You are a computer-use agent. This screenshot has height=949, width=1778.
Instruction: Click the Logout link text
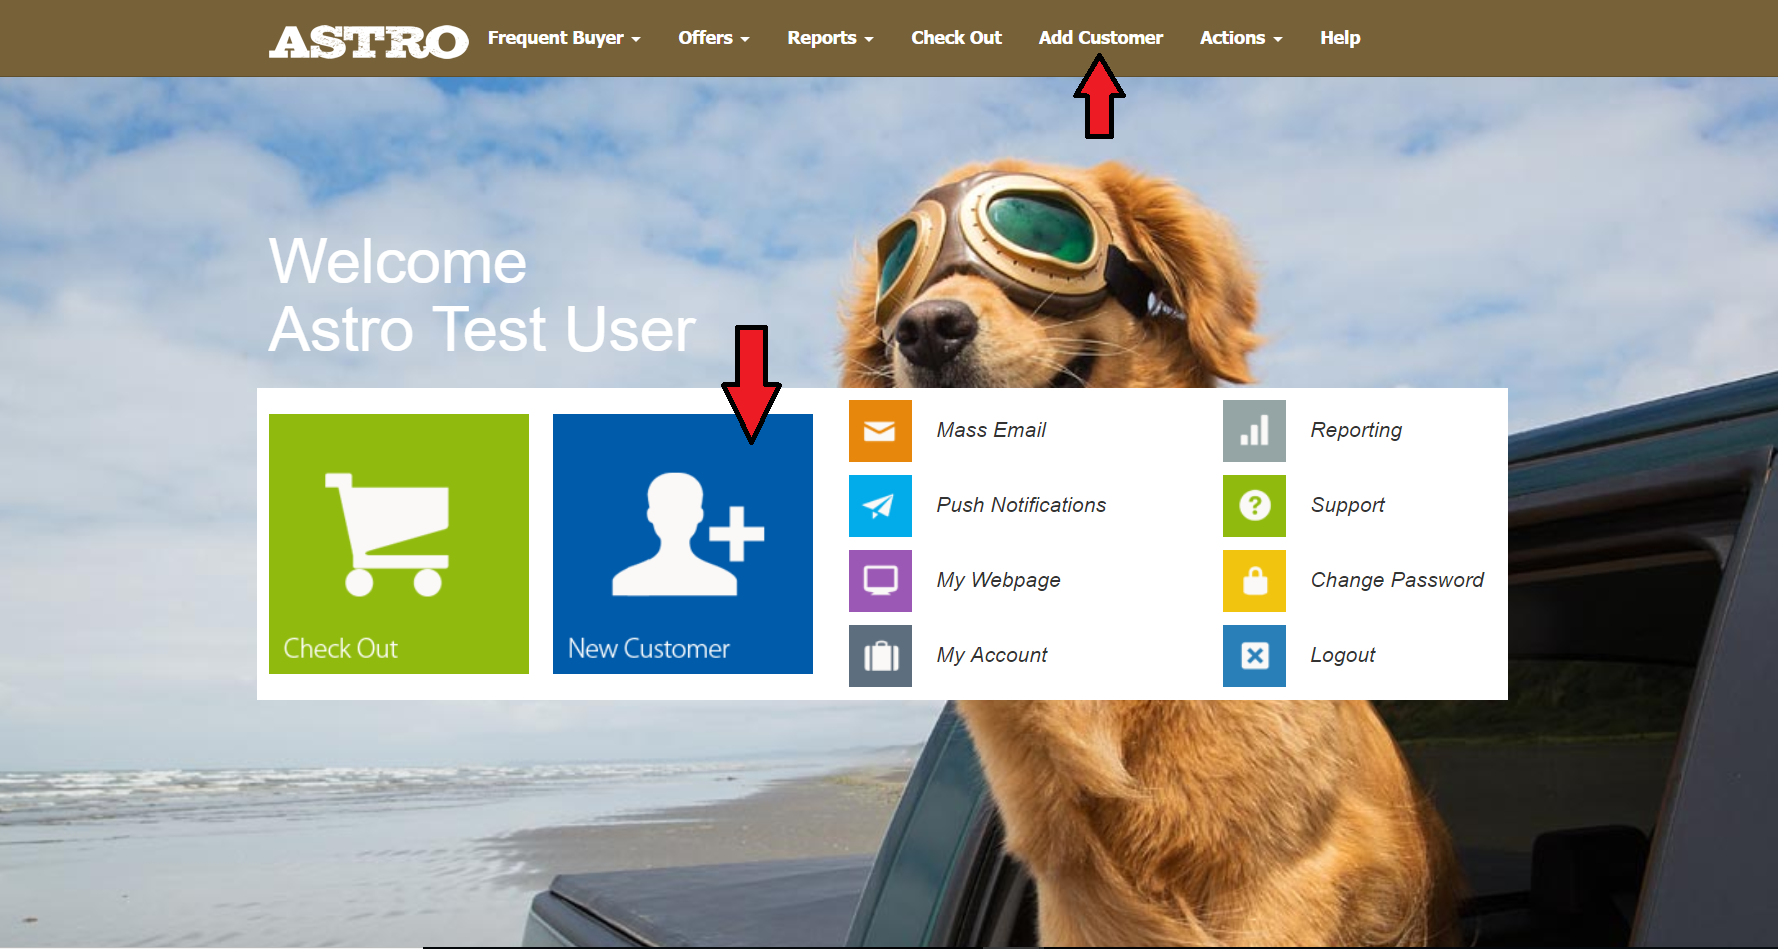(1343, 655)
